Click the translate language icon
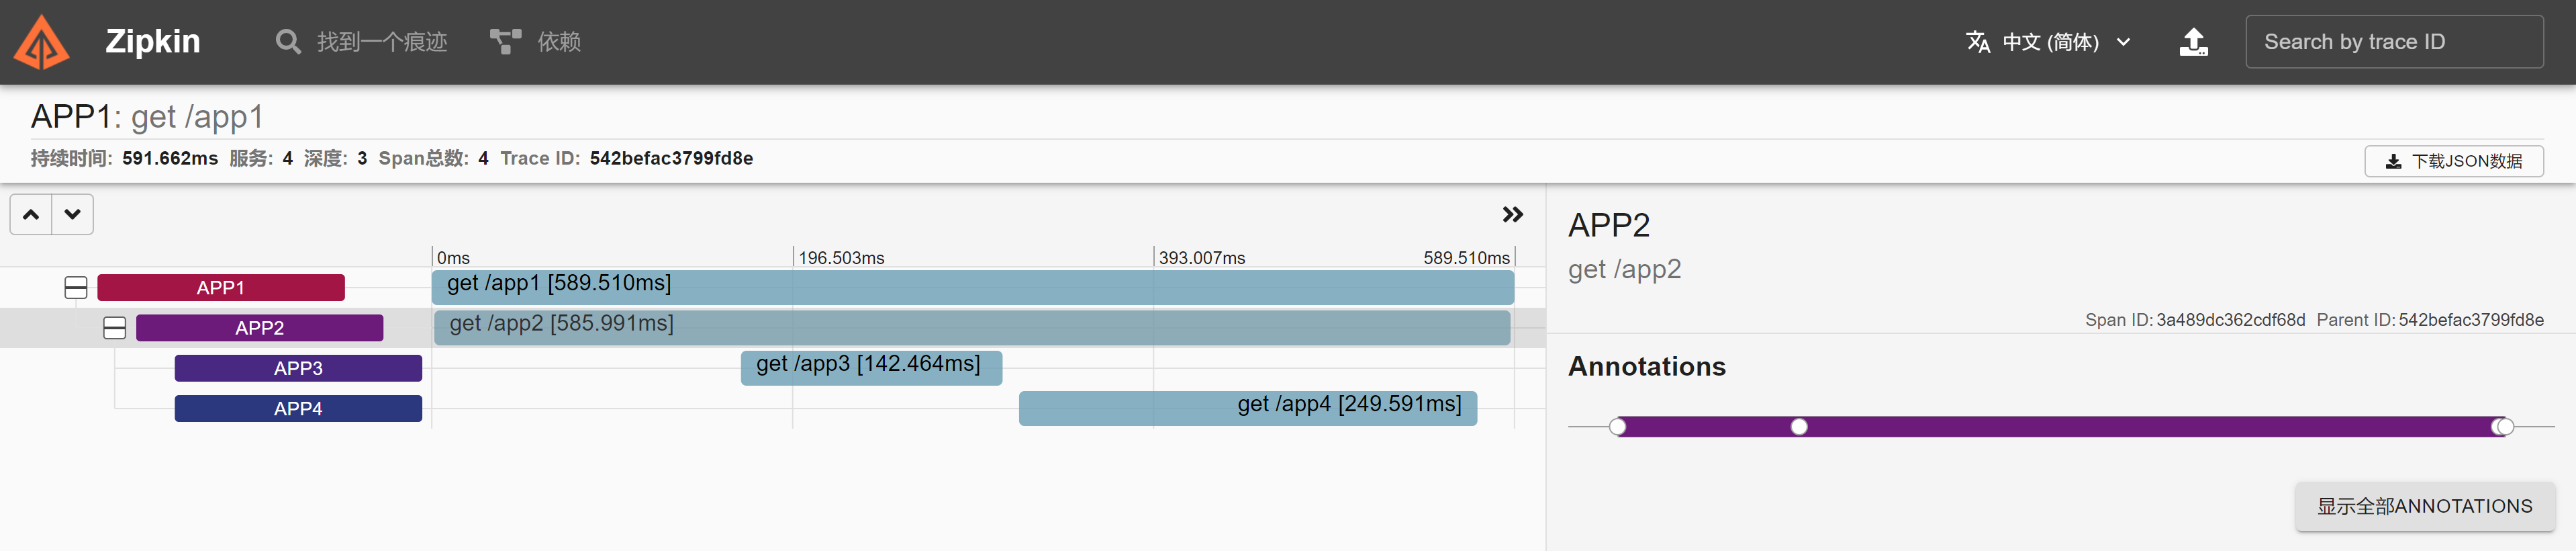Image resolution: width=2576 pixels, height=551 pixels. tap(1978, 42)
